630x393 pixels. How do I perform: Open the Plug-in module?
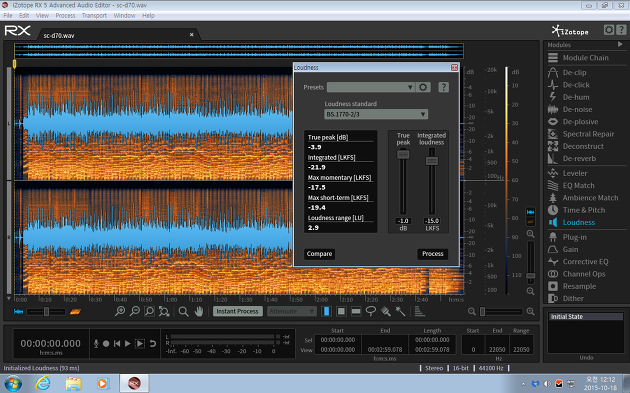click(x=567, y=237)
